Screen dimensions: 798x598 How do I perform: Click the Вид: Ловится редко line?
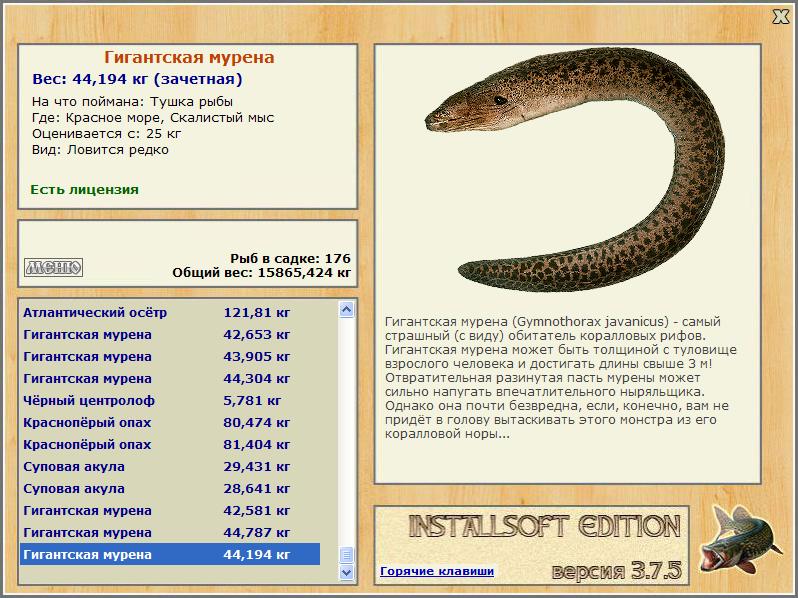coord(100,150)
